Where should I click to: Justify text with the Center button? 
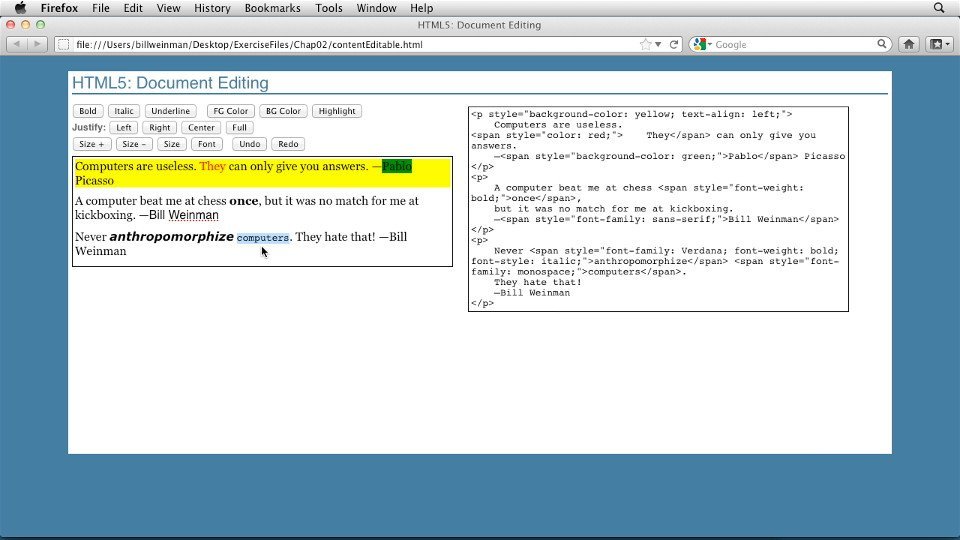(201, 127)
